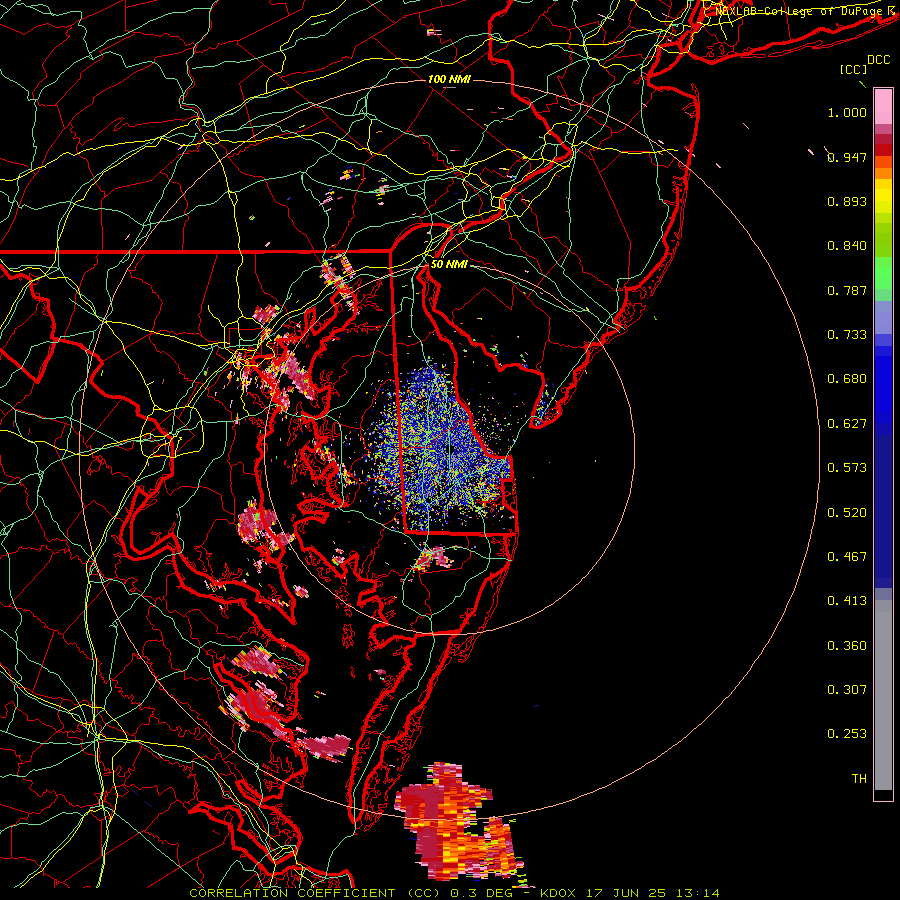900x900 pixels.
Task: Click the 0.733 scale value
Action: pos(847,335)
